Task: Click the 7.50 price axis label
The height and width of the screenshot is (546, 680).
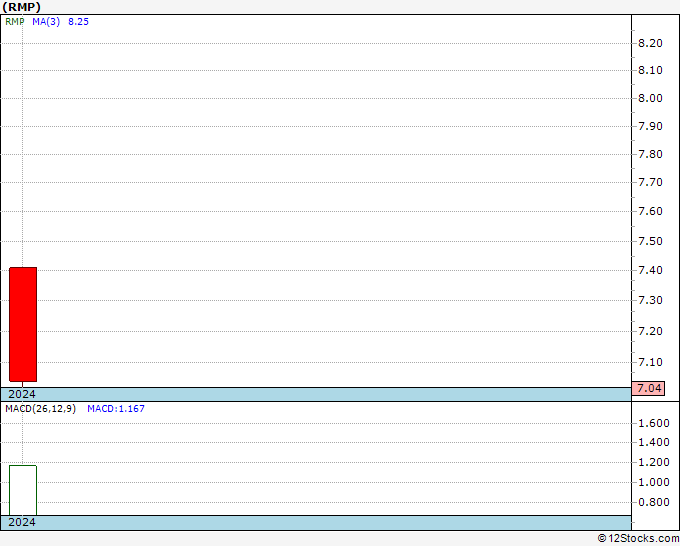Action: pos(650,241)
